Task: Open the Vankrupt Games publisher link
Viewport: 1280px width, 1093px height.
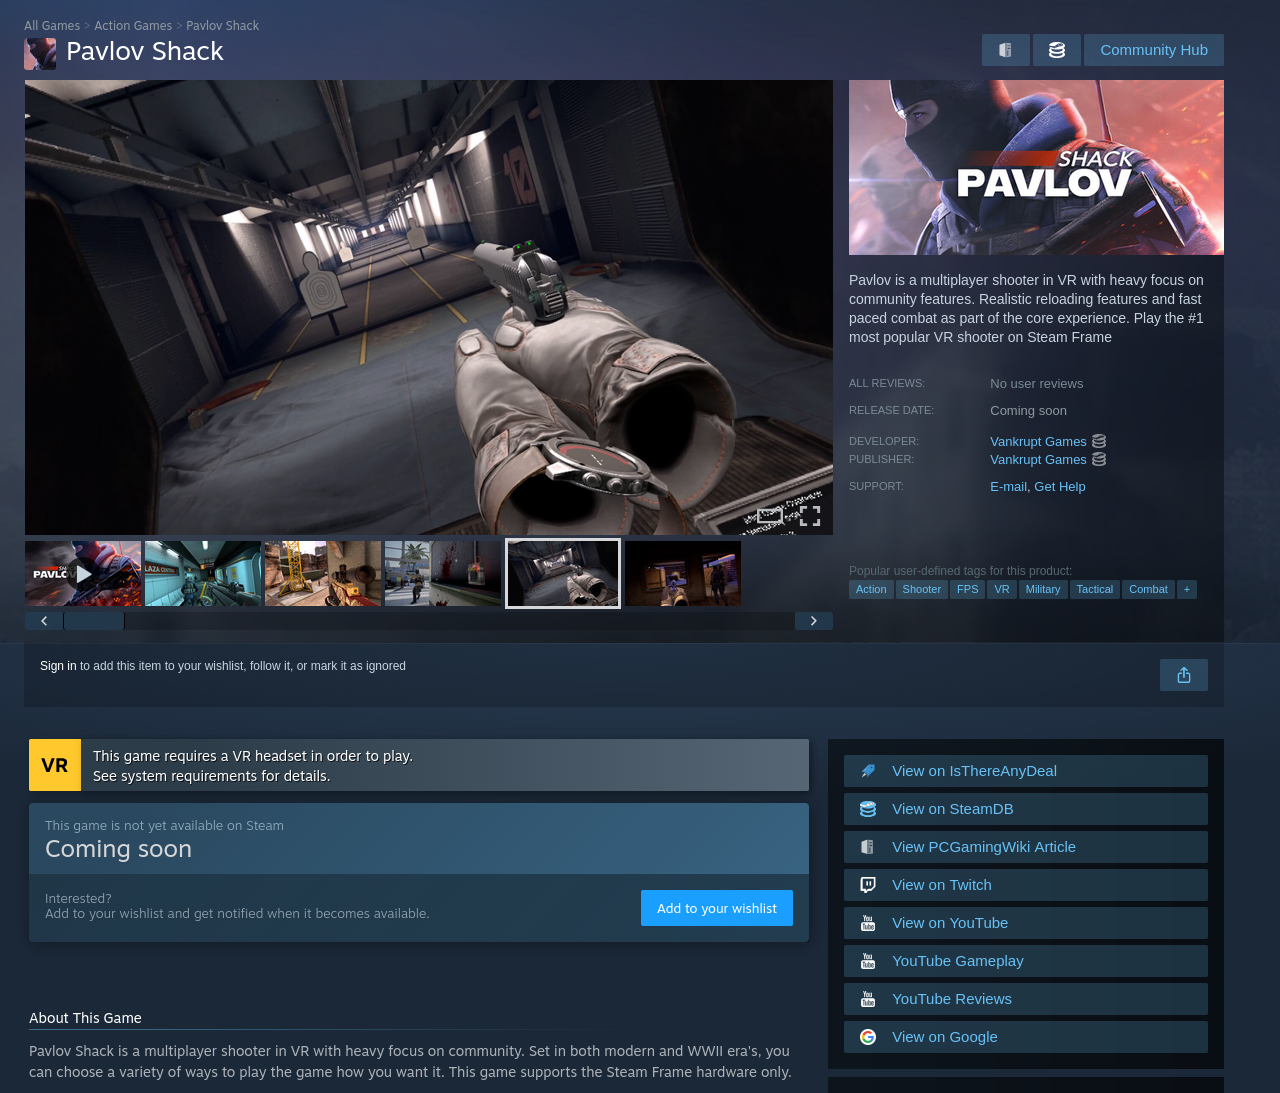Action: (x=1038, y=460)
